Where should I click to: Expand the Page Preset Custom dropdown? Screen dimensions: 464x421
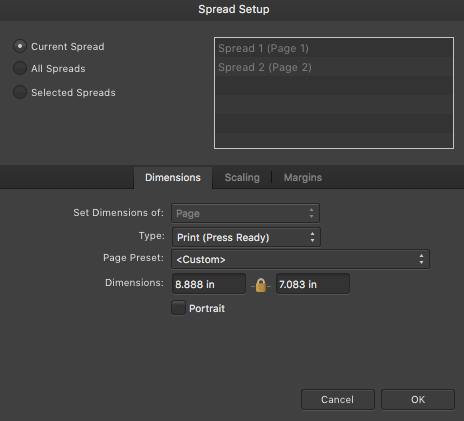[x=301, y=259]
